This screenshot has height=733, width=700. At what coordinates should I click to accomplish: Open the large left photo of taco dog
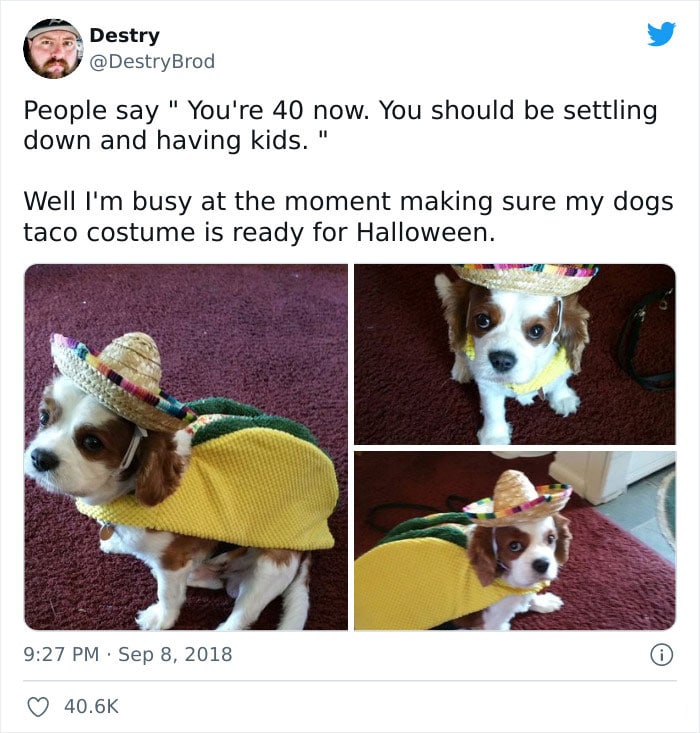[186, 447]
